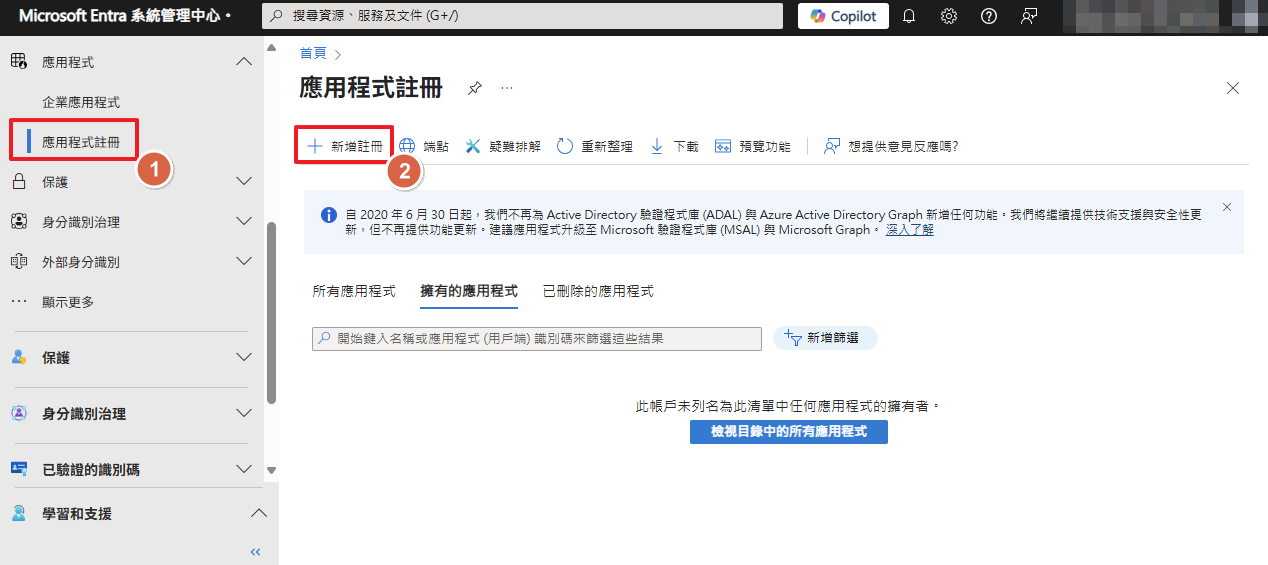Switch to 已刪除的應用程式 tab
Screen dimensions: 1268x565
coord(598,291)
